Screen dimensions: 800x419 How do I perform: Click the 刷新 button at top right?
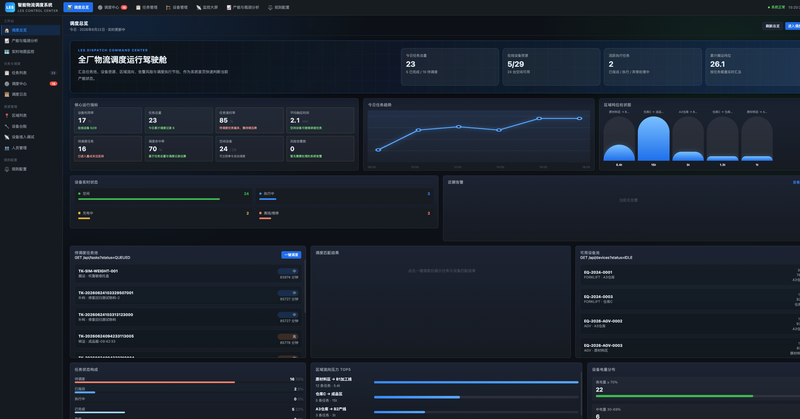[x=772, y=26]
